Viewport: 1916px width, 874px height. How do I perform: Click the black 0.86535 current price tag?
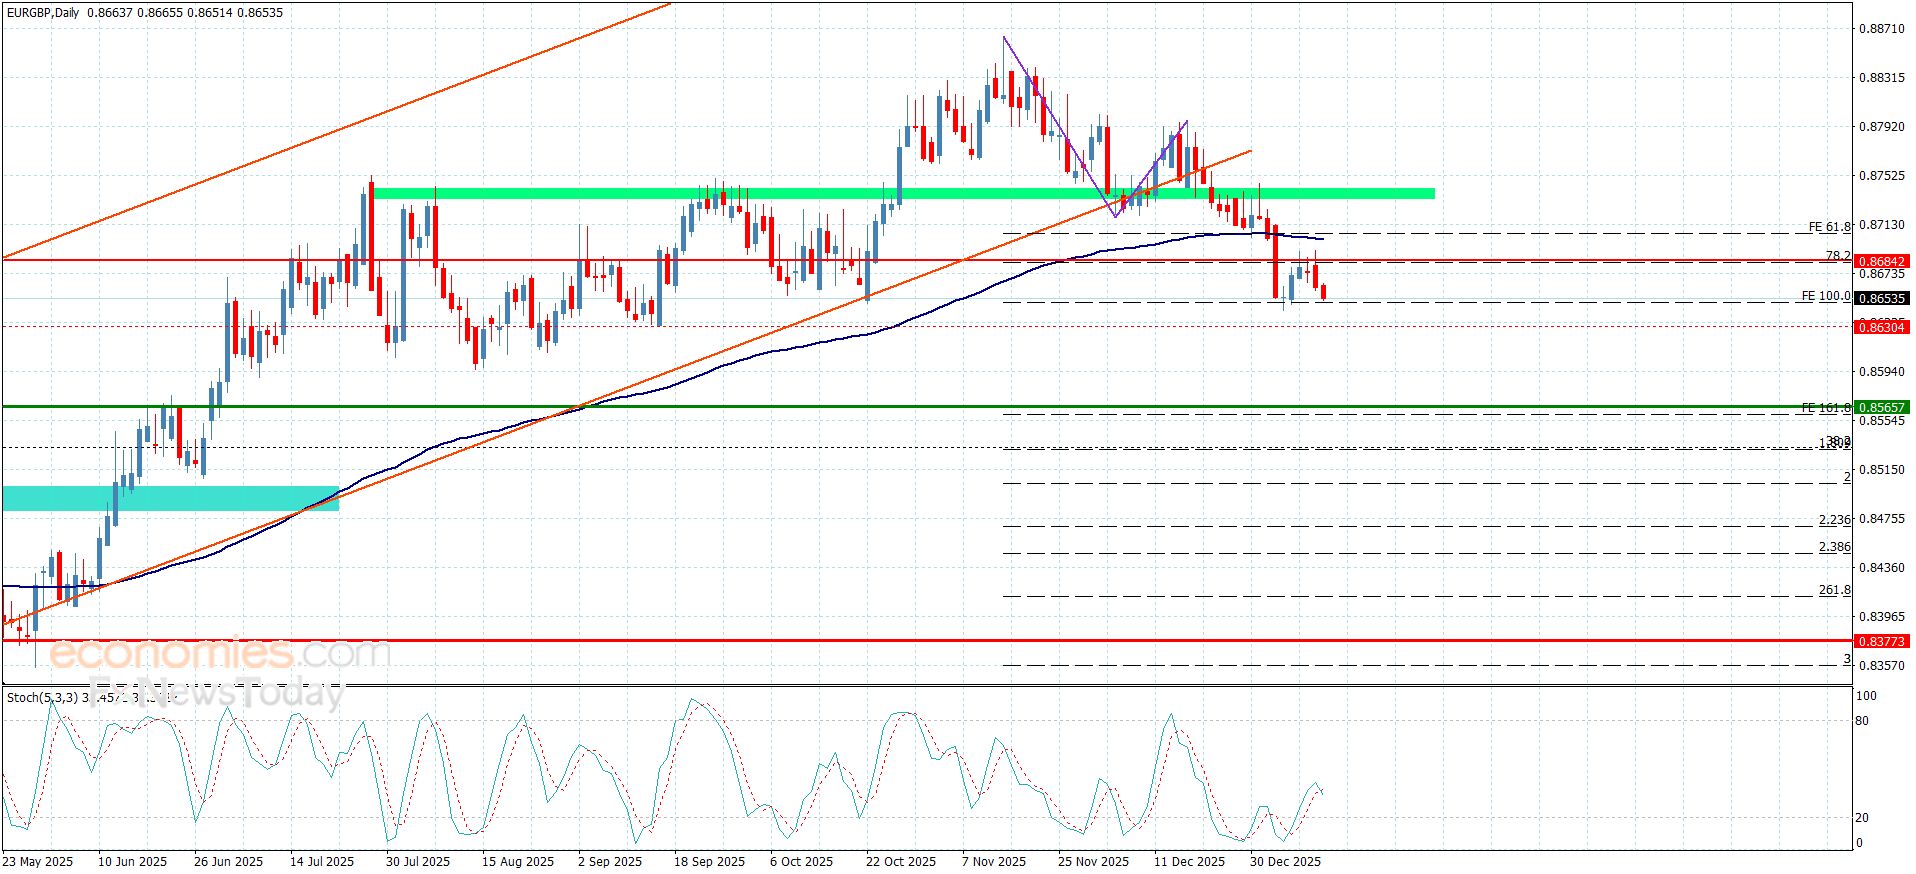pos(1881,298)
